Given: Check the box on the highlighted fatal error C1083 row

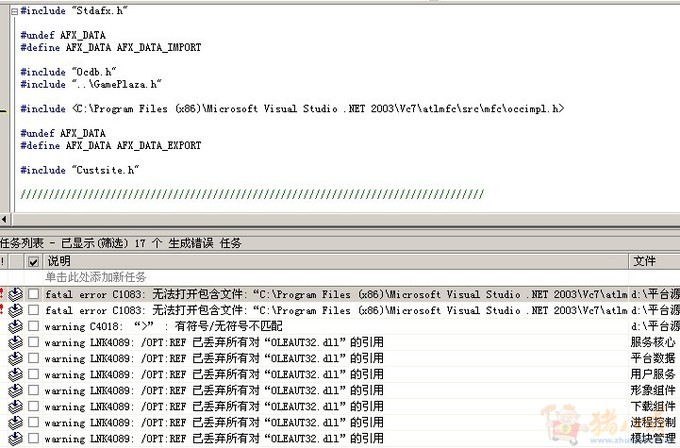Looking at the screenshot, I should click(x=33, y=294).
